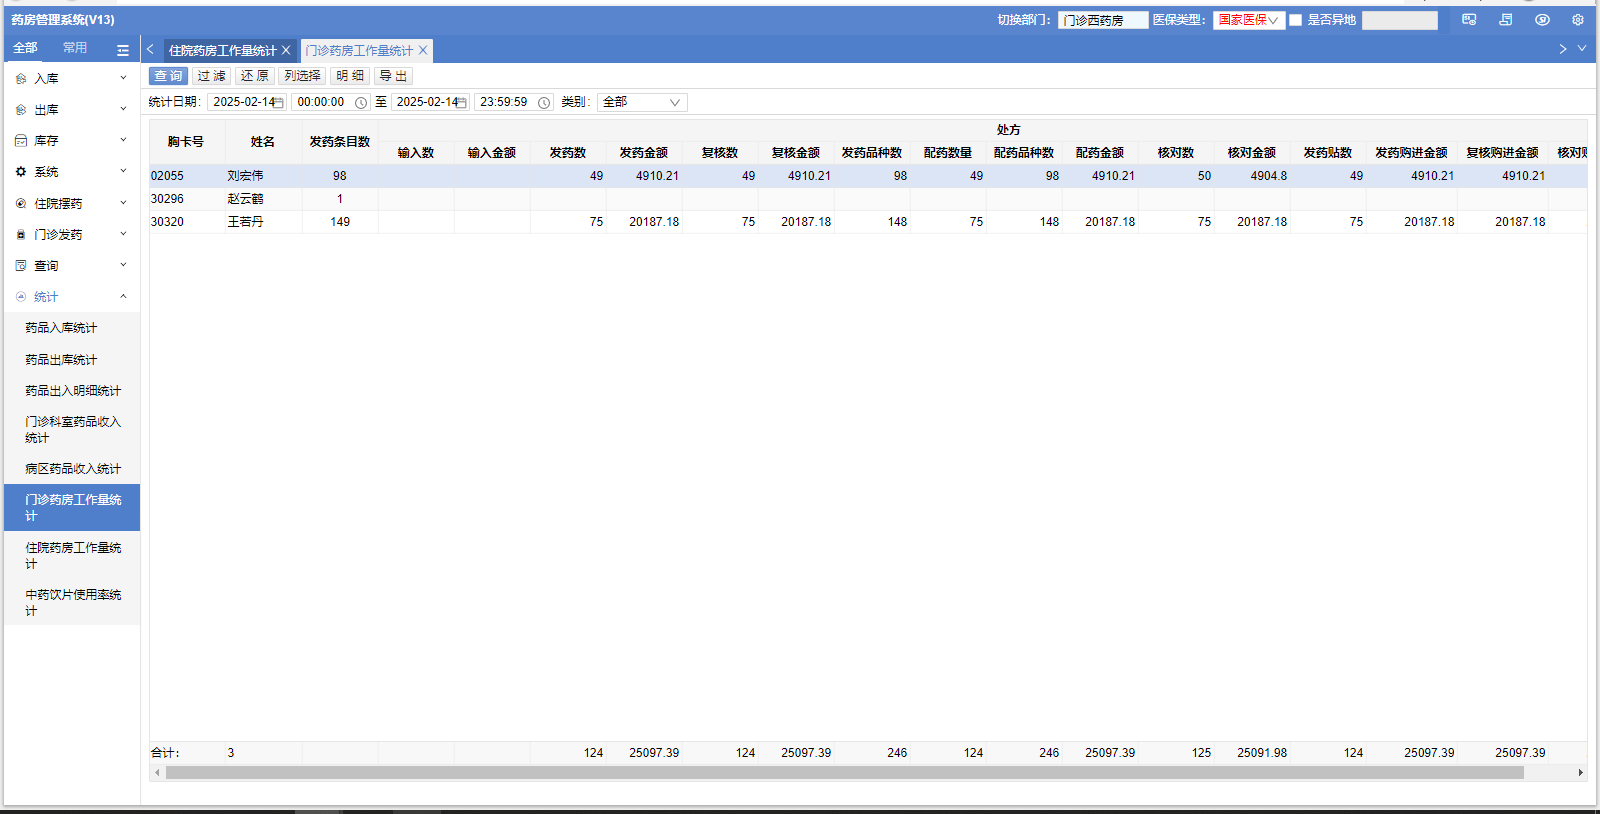Click the horizontal scrollbar thumb

[845, 773]
